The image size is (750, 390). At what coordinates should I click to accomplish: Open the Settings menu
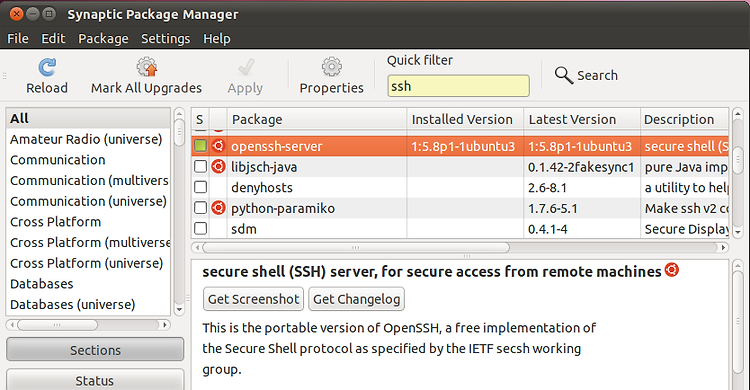[165, 38]
